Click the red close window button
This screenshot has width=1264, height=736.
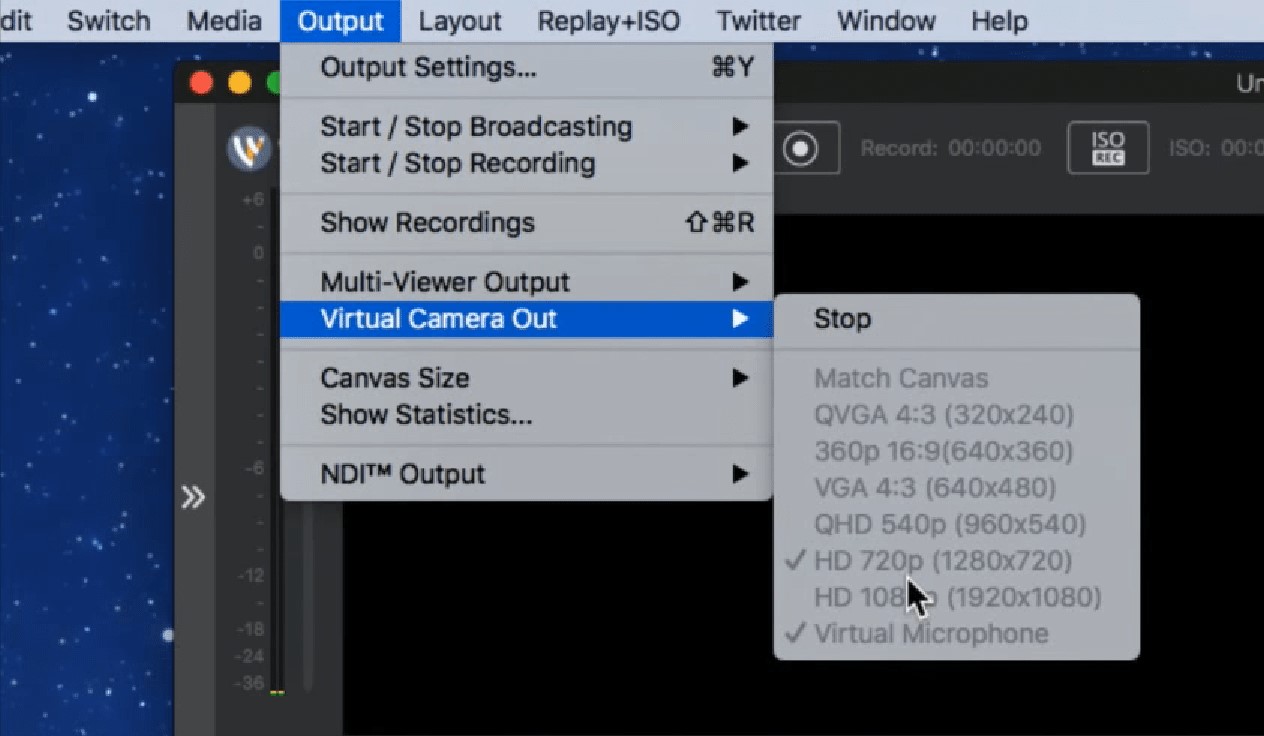pos(202,83)
